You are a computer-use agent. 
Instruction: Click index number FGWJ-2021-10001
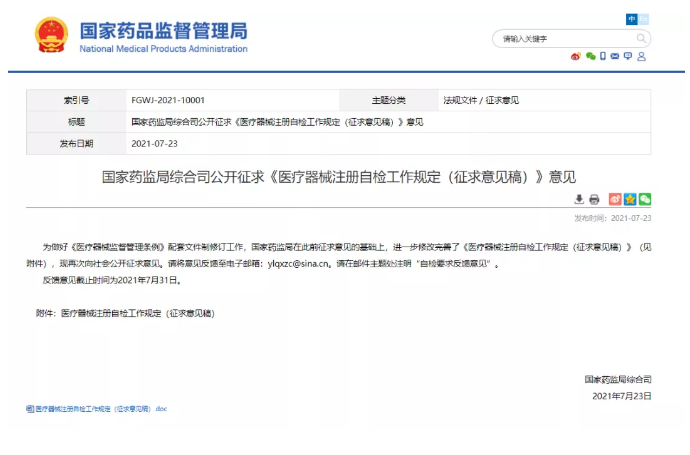pyautogui.click(x=168, y=100)
